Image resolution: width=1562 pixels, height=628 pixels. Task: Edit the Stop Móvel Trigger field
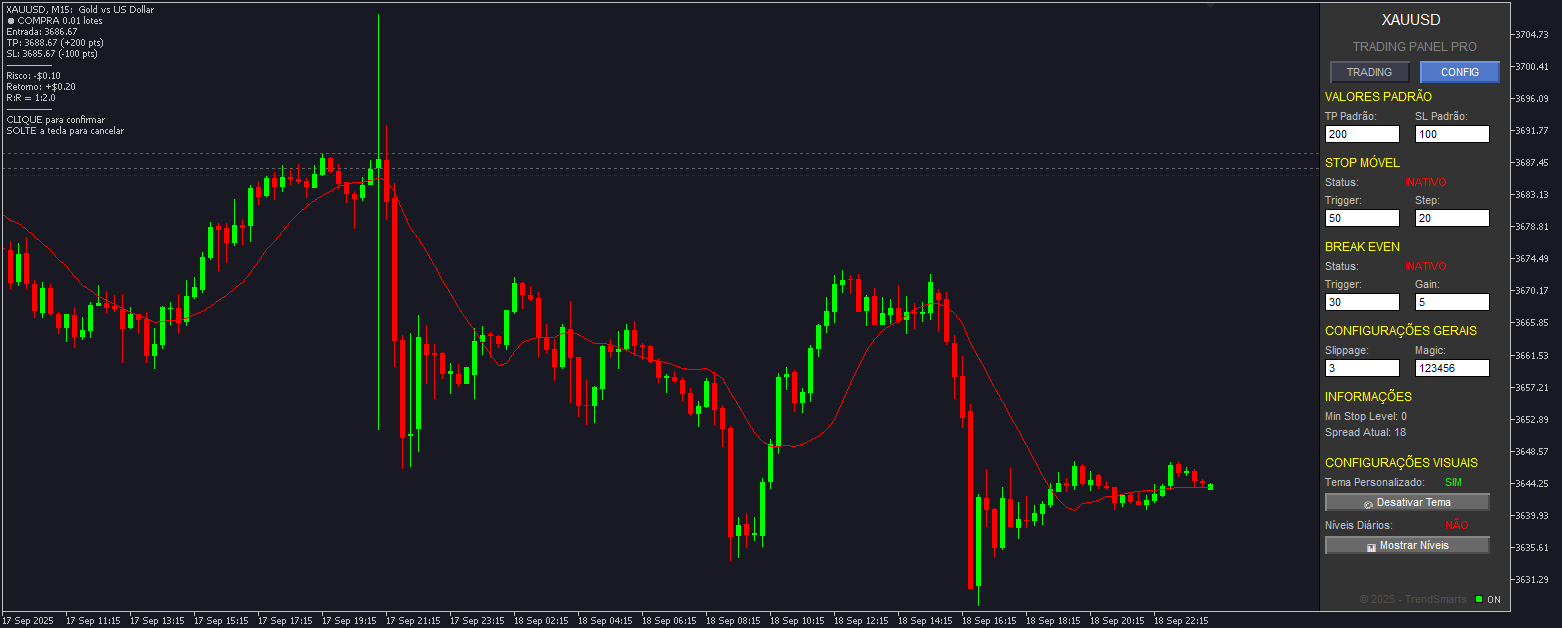(x=1361, y=218)
